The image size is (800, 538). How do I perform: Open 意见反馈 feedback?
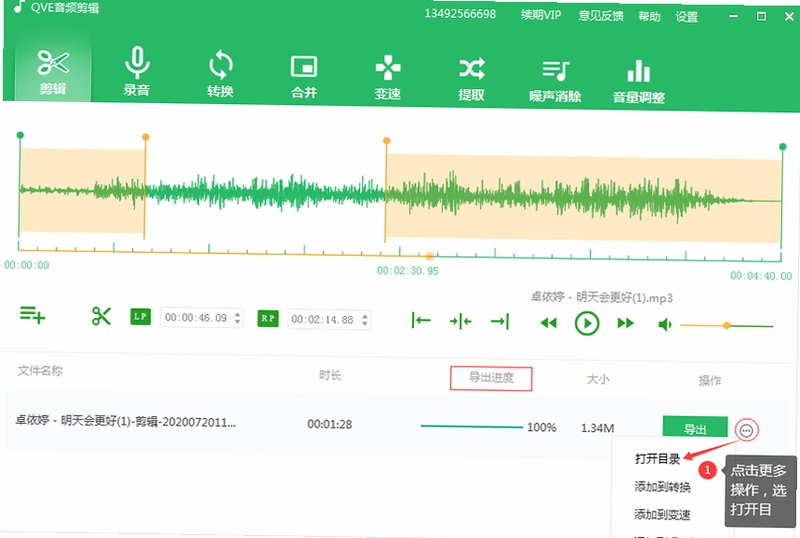point(601,16)
